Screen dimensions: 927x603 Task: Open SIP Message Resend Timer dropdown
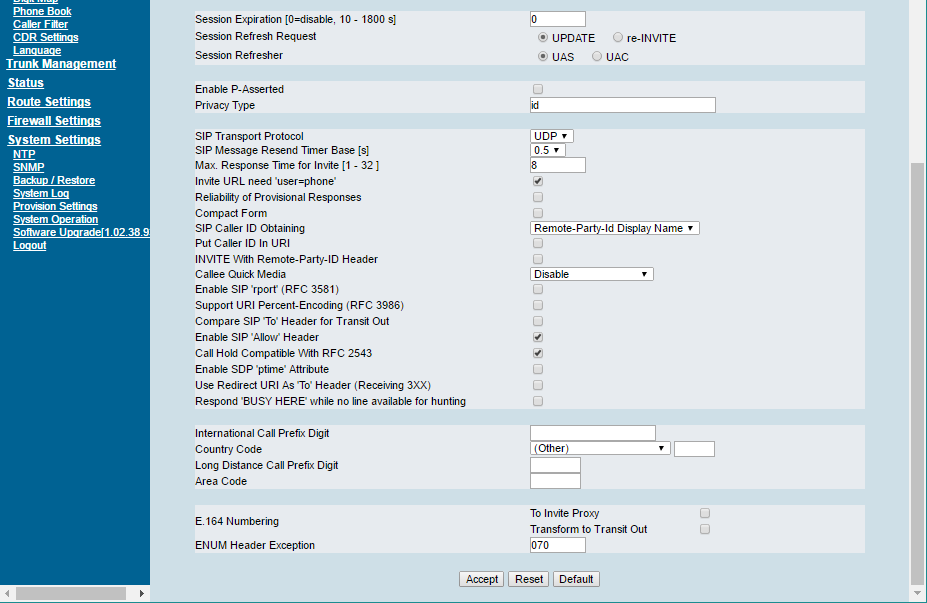(547, 150)
